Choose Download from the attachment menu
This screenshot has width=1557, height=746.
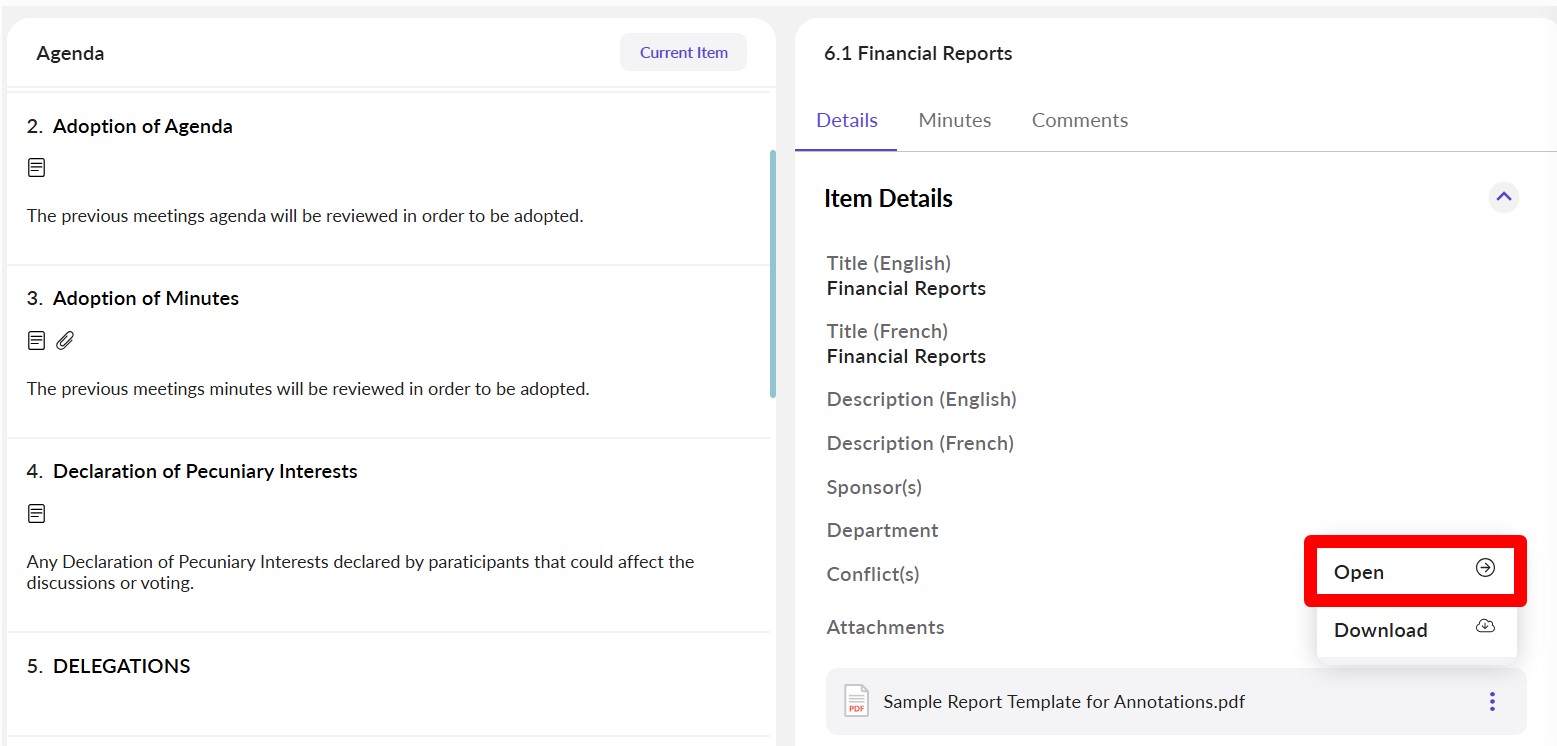click(1380, 630)
